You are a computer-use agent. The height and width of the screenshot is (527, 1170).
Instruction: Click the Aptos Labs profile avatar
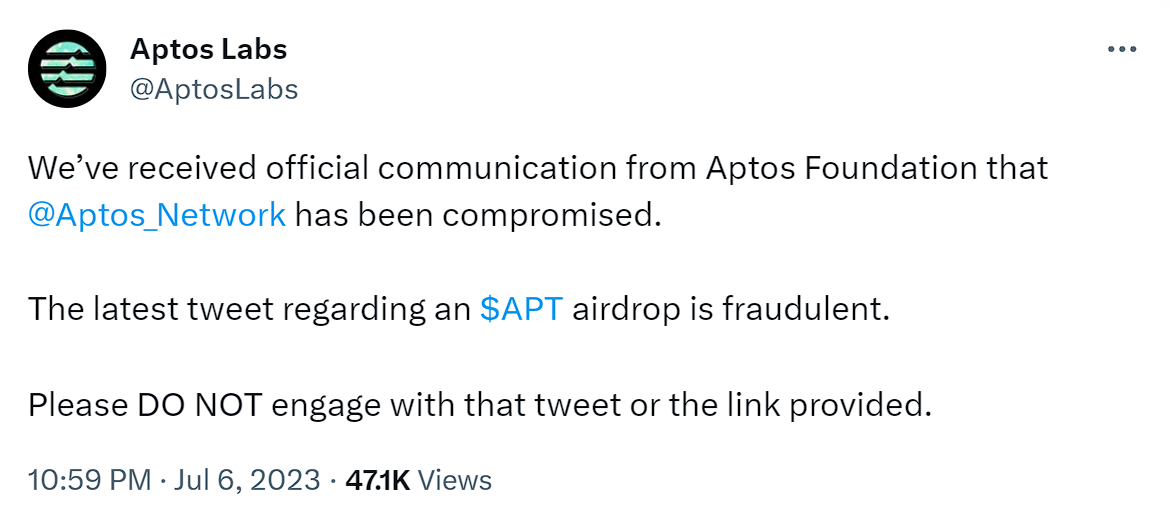67,69
